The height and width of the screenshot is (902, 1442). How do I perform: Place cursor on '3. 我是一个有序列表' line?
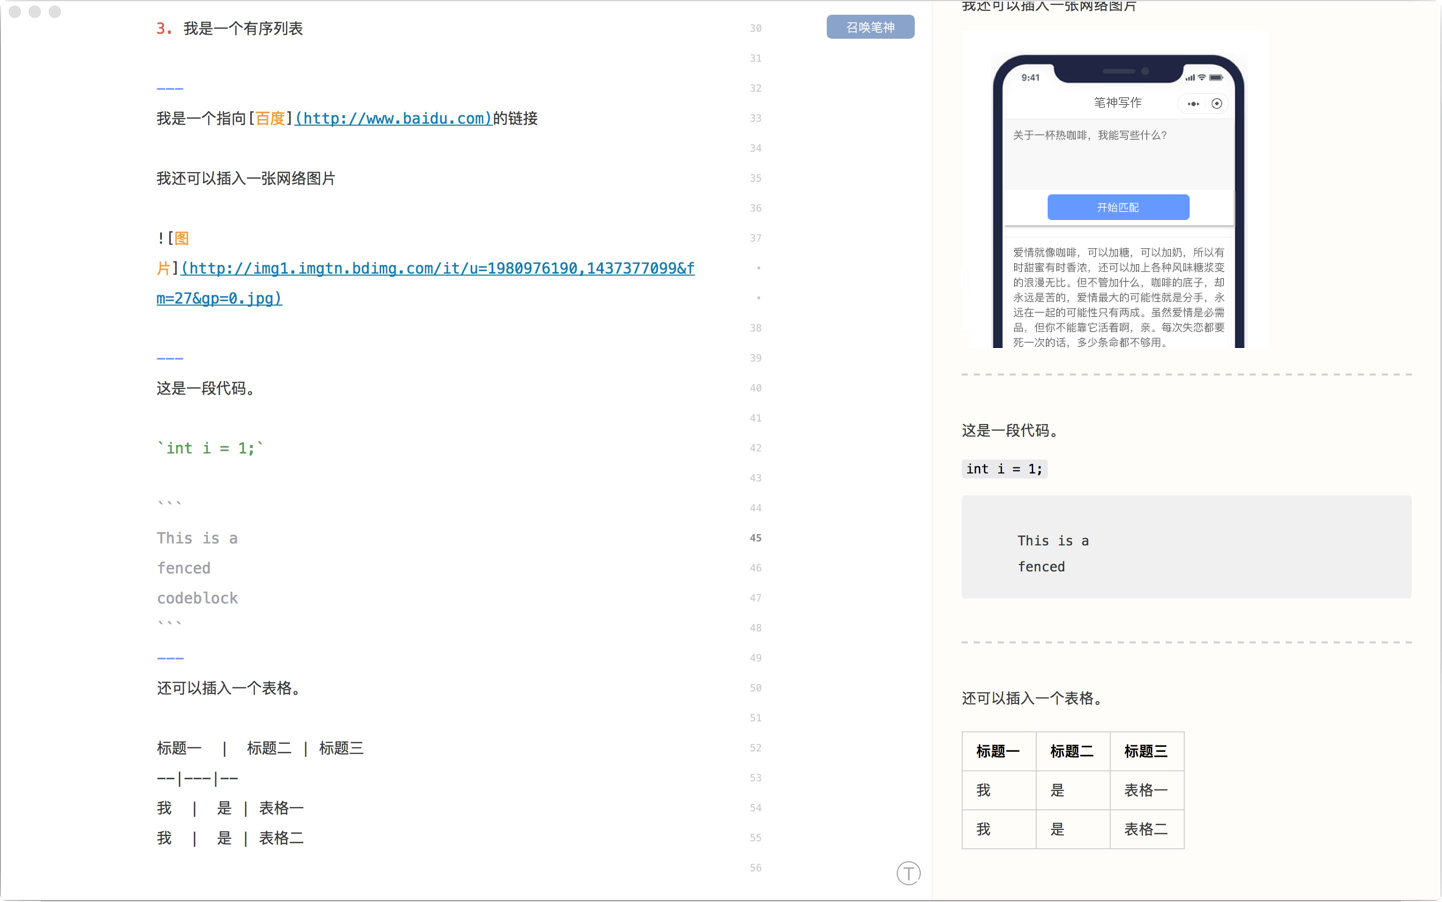point(230,28)
